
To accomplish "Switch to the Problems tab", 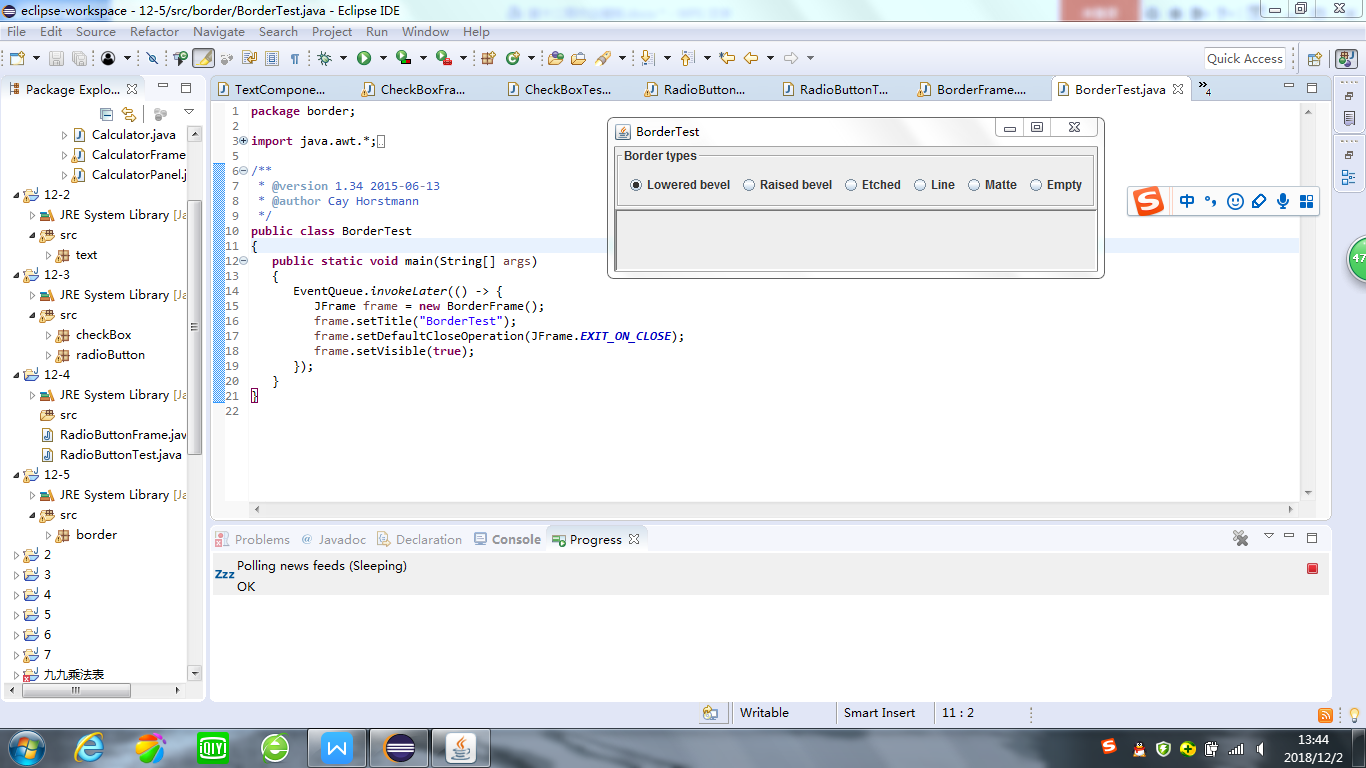I will point(253,539).
